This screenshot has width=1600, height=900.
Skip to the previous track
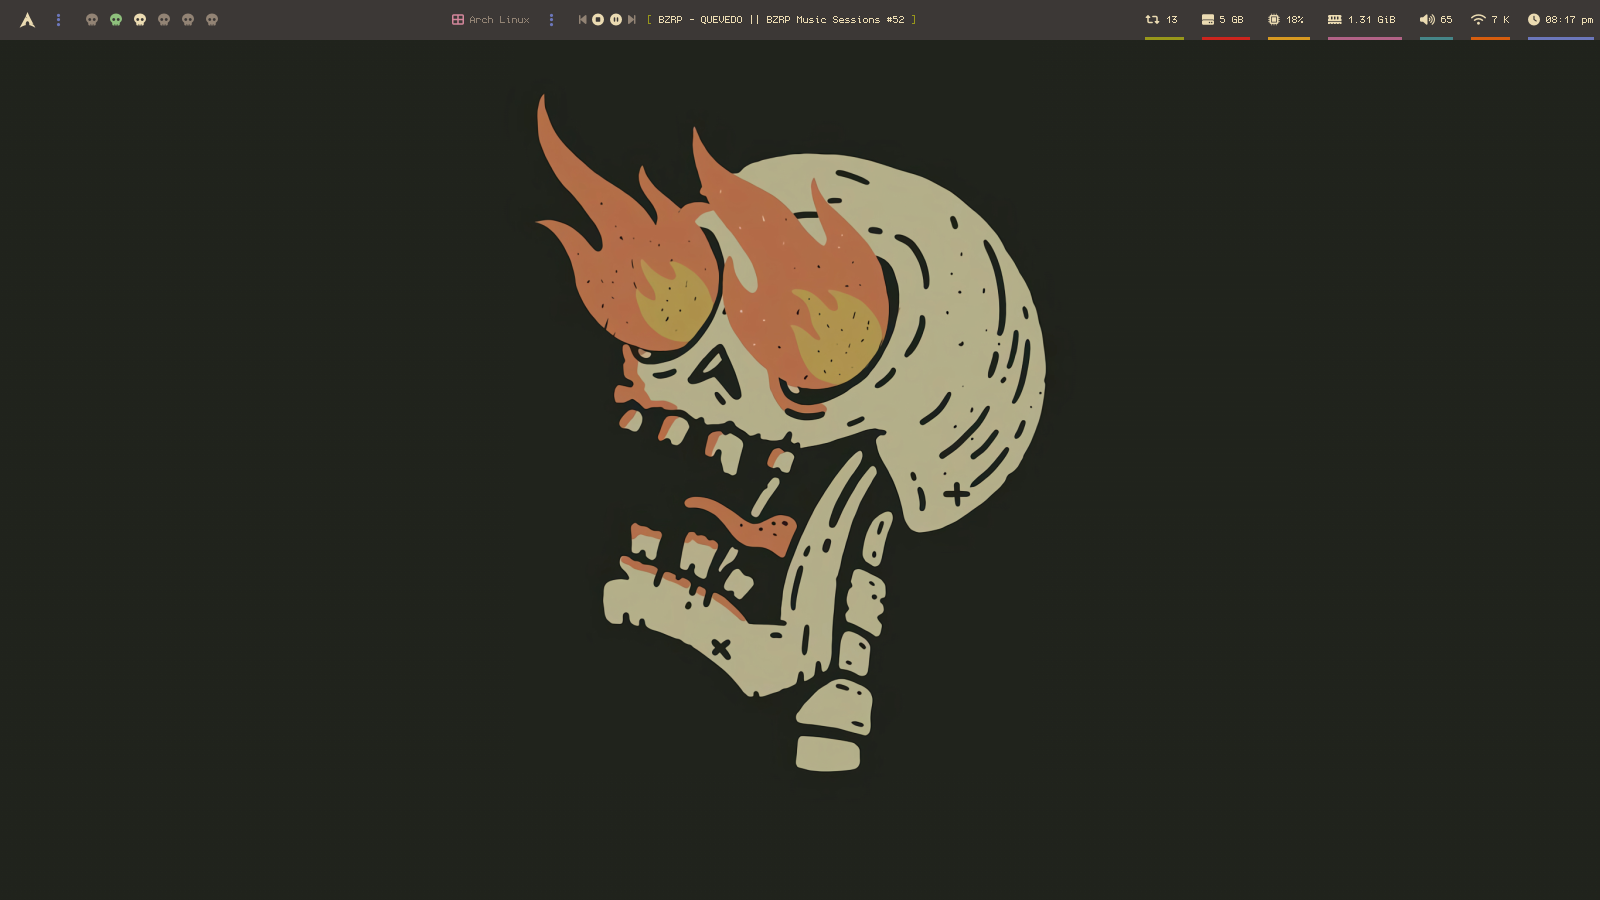point(582,20)
